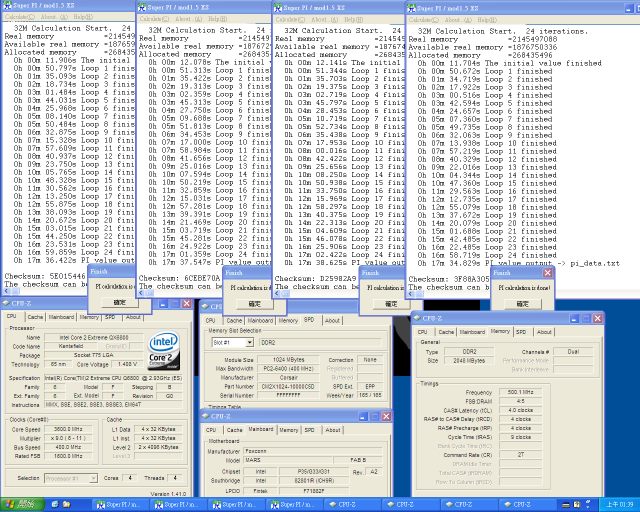The width and height of the screenshot is (640, 512).
Task: Click the leftmost system tray icon
Action: (565, 505)
